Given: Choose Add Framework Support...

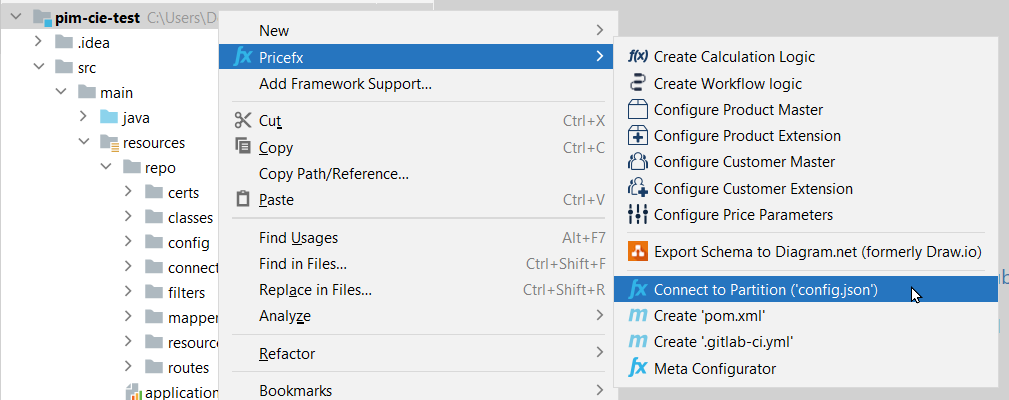Looking at the screenshot, I should [x=345, y=84].
